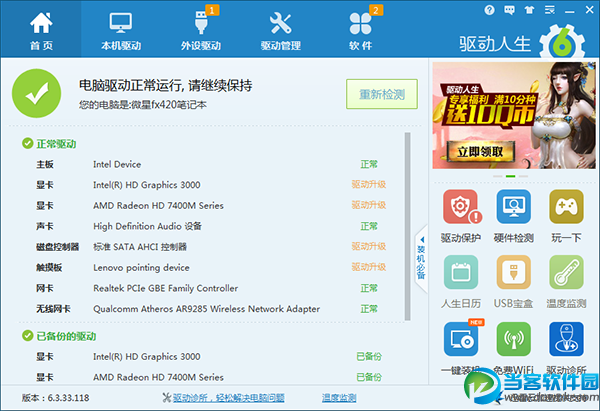This screenshot has height=411, width=600.
Task: Click the game ad banner image
Action: click(x=514, y=115)
